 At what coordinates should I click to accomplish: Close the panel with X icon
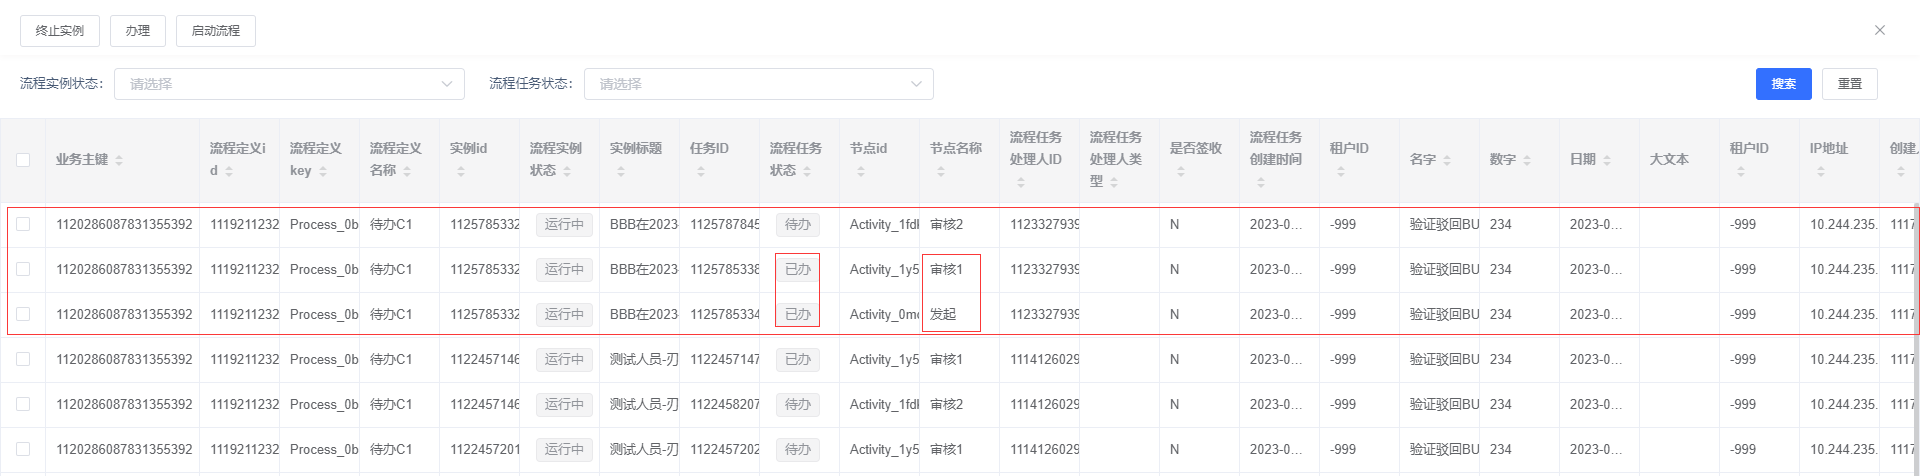click(x=1879, y=30)
